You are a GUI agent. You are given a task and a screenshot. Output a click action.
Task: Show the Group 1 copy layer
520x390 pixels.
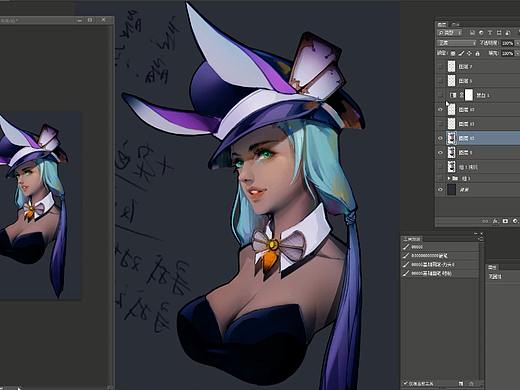tap(440, 167)
